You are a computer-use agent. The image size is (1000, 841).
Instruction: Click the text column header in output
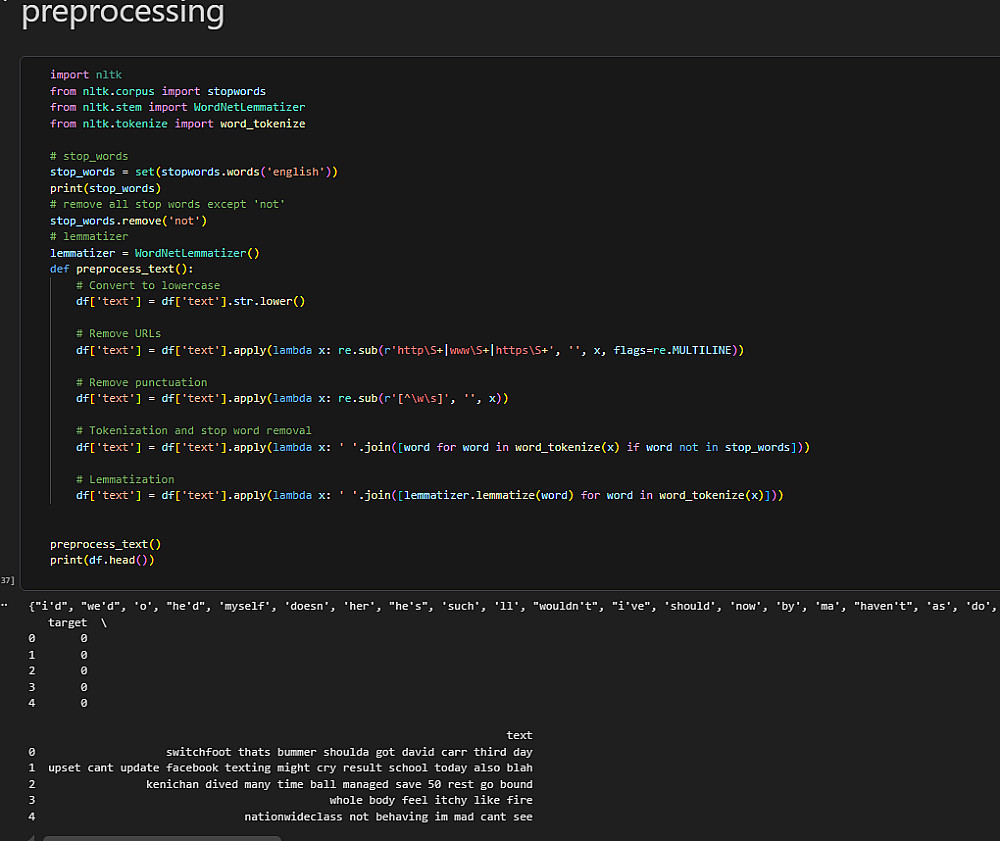[519, 735]
